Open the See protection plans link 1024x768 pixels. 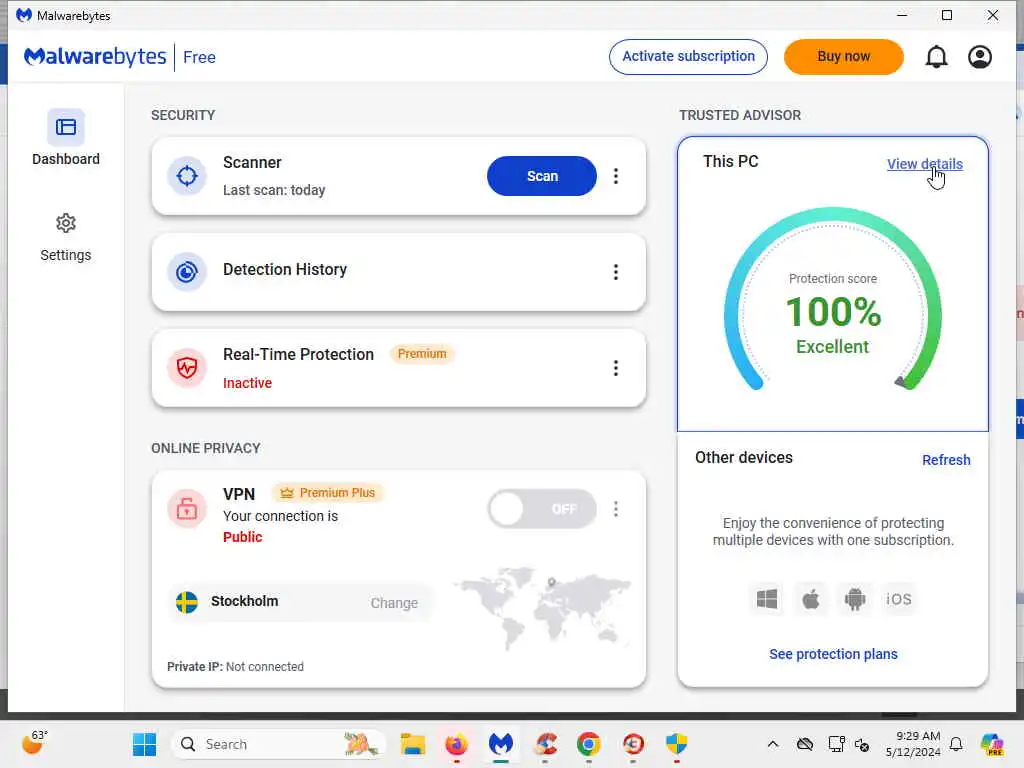[833, 654]
